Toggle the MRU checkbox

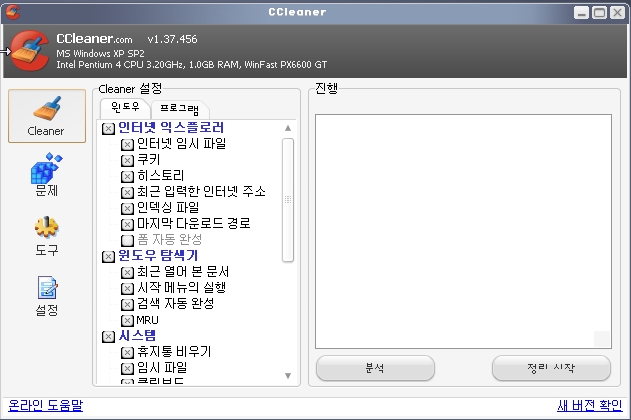(127, 321)
